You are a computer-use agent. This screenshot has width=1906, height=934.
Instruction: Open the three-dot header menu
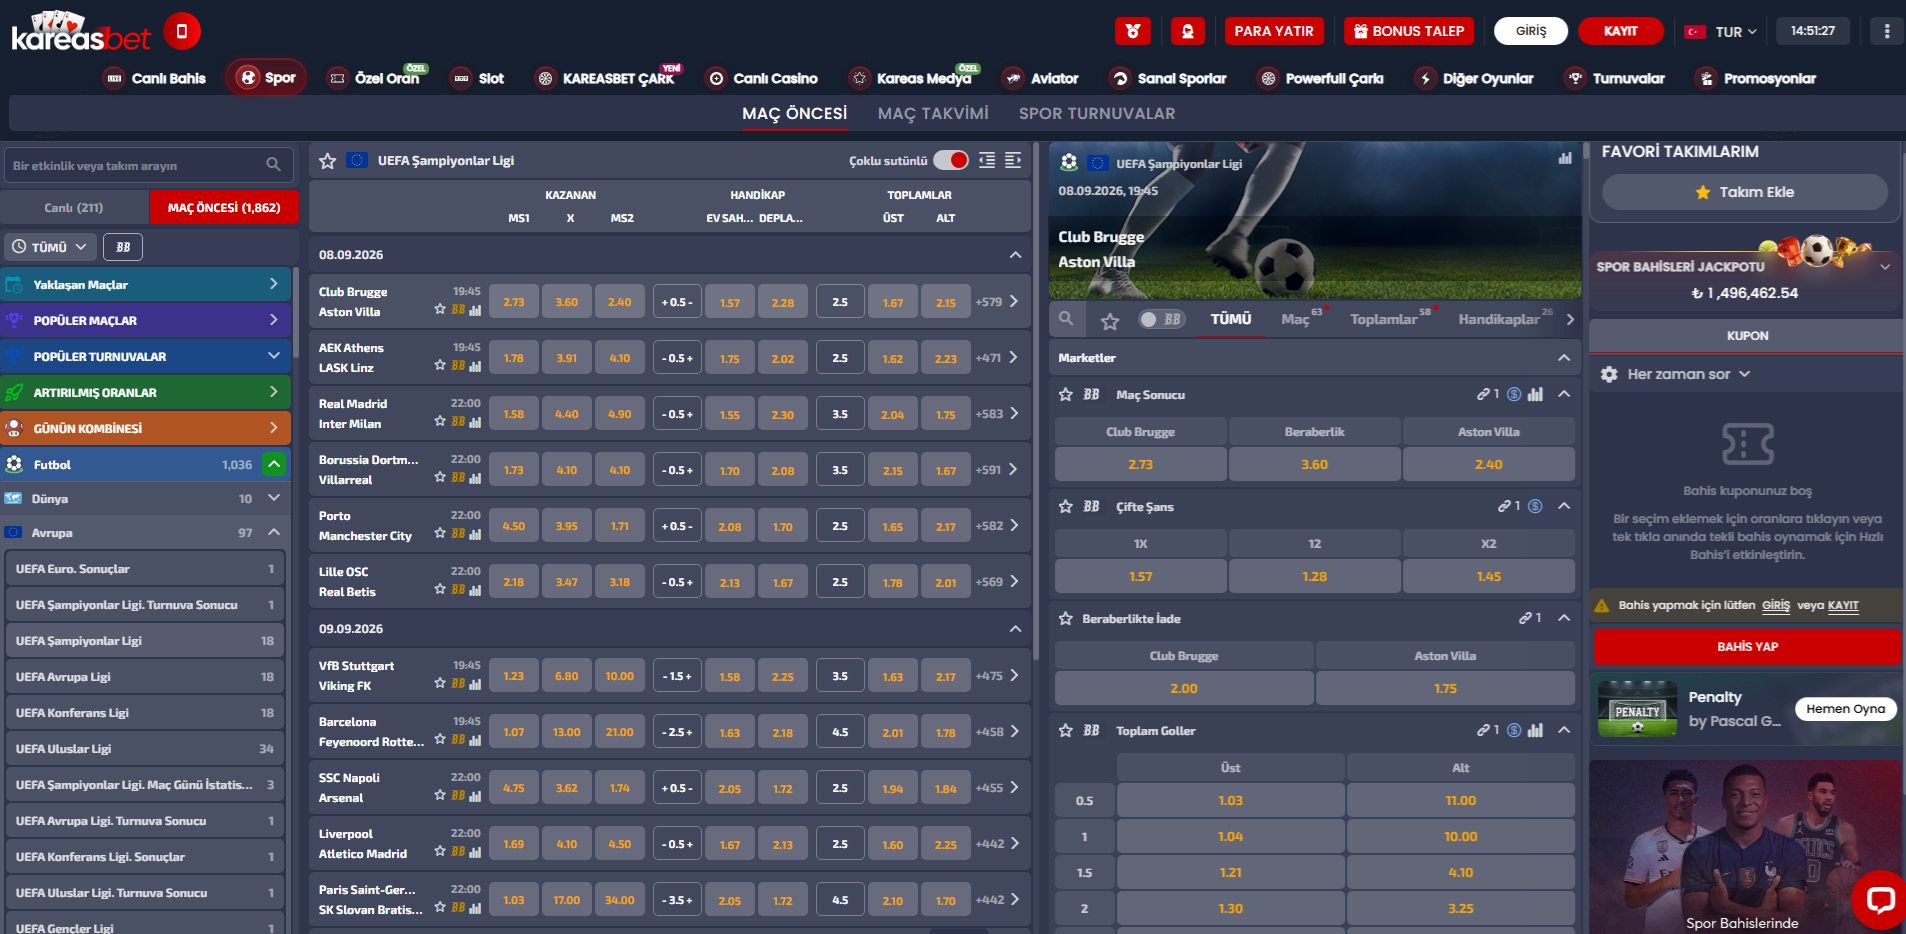pyautogui.click(x=1887, y=31)
